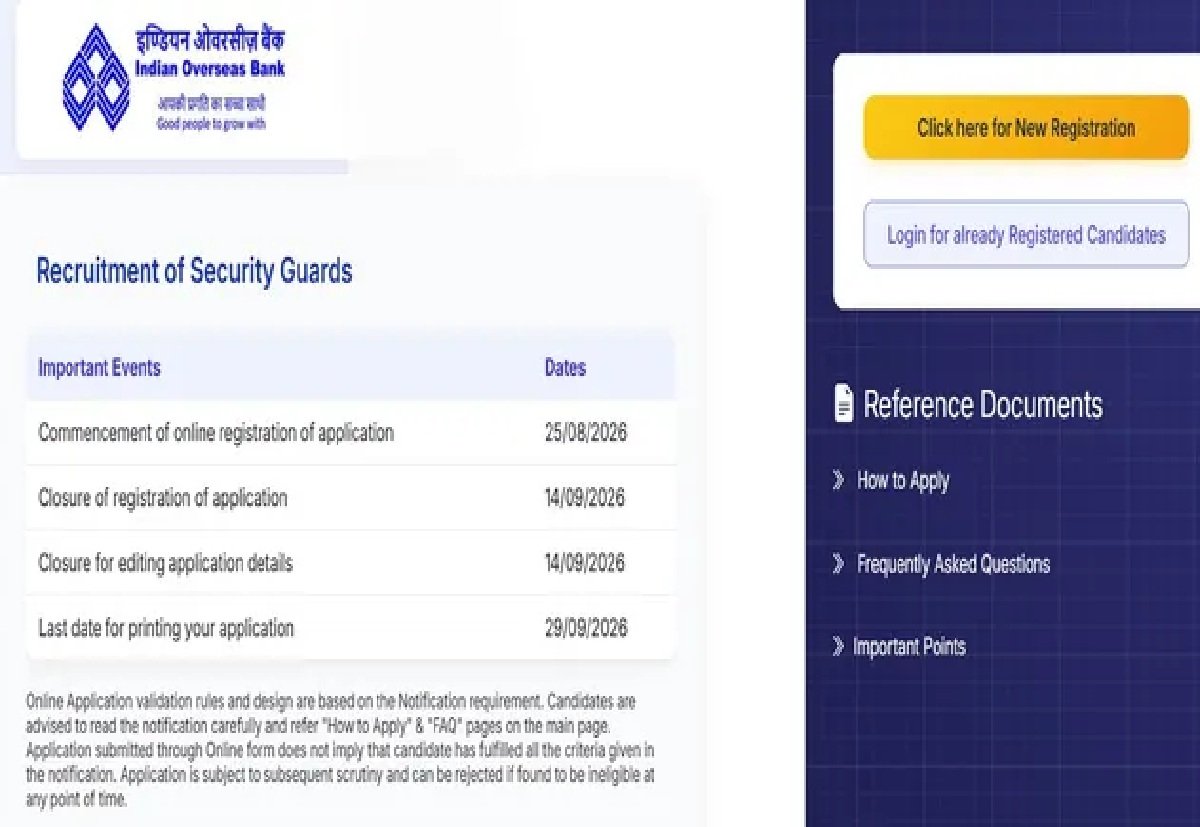Click the chevron beside Important Points

click(838, 647)
